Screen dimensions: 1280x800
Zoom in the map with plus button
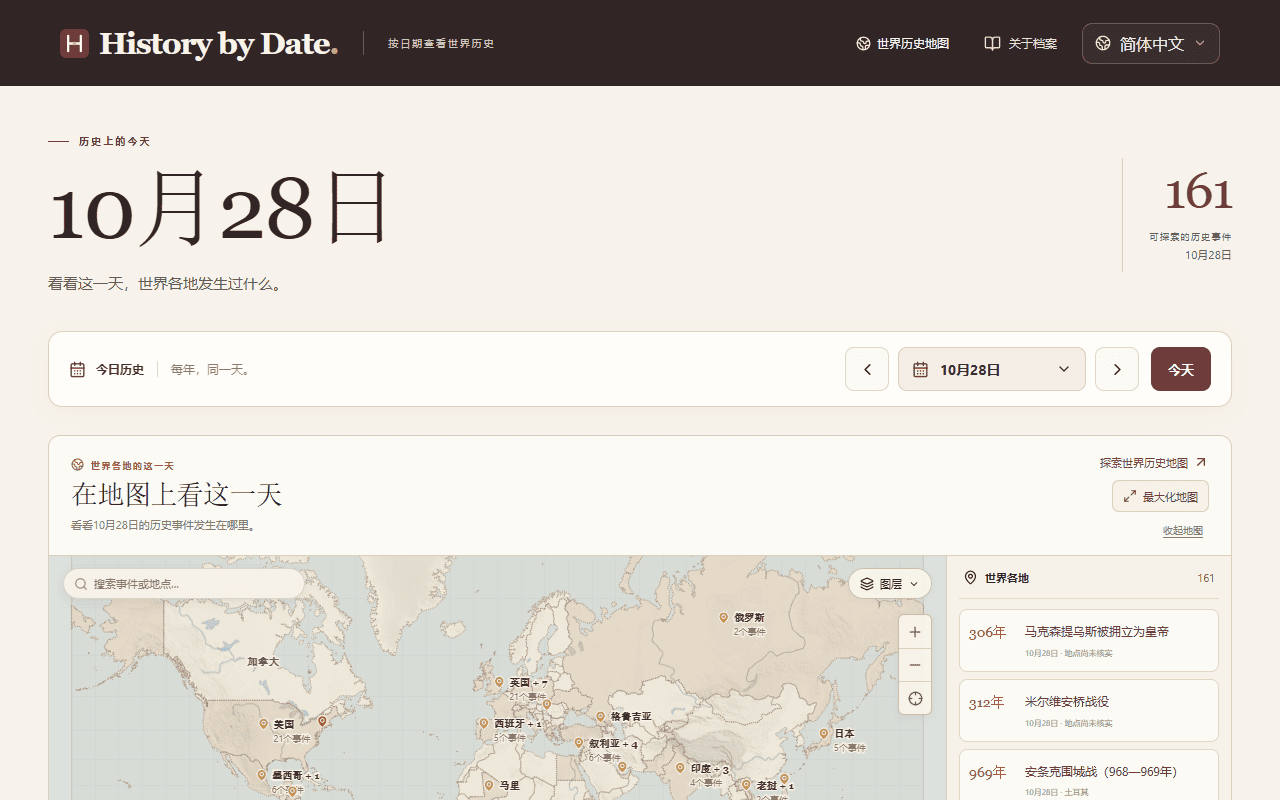915,632
